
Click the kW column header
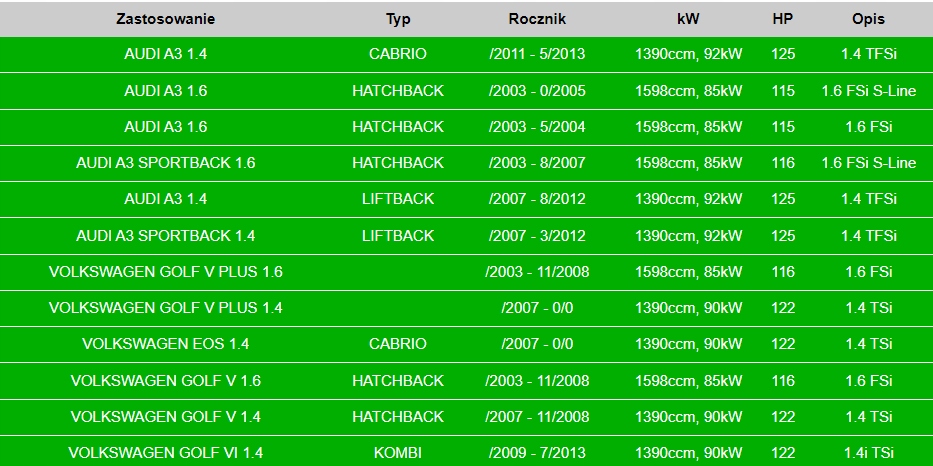click(688, 19)
